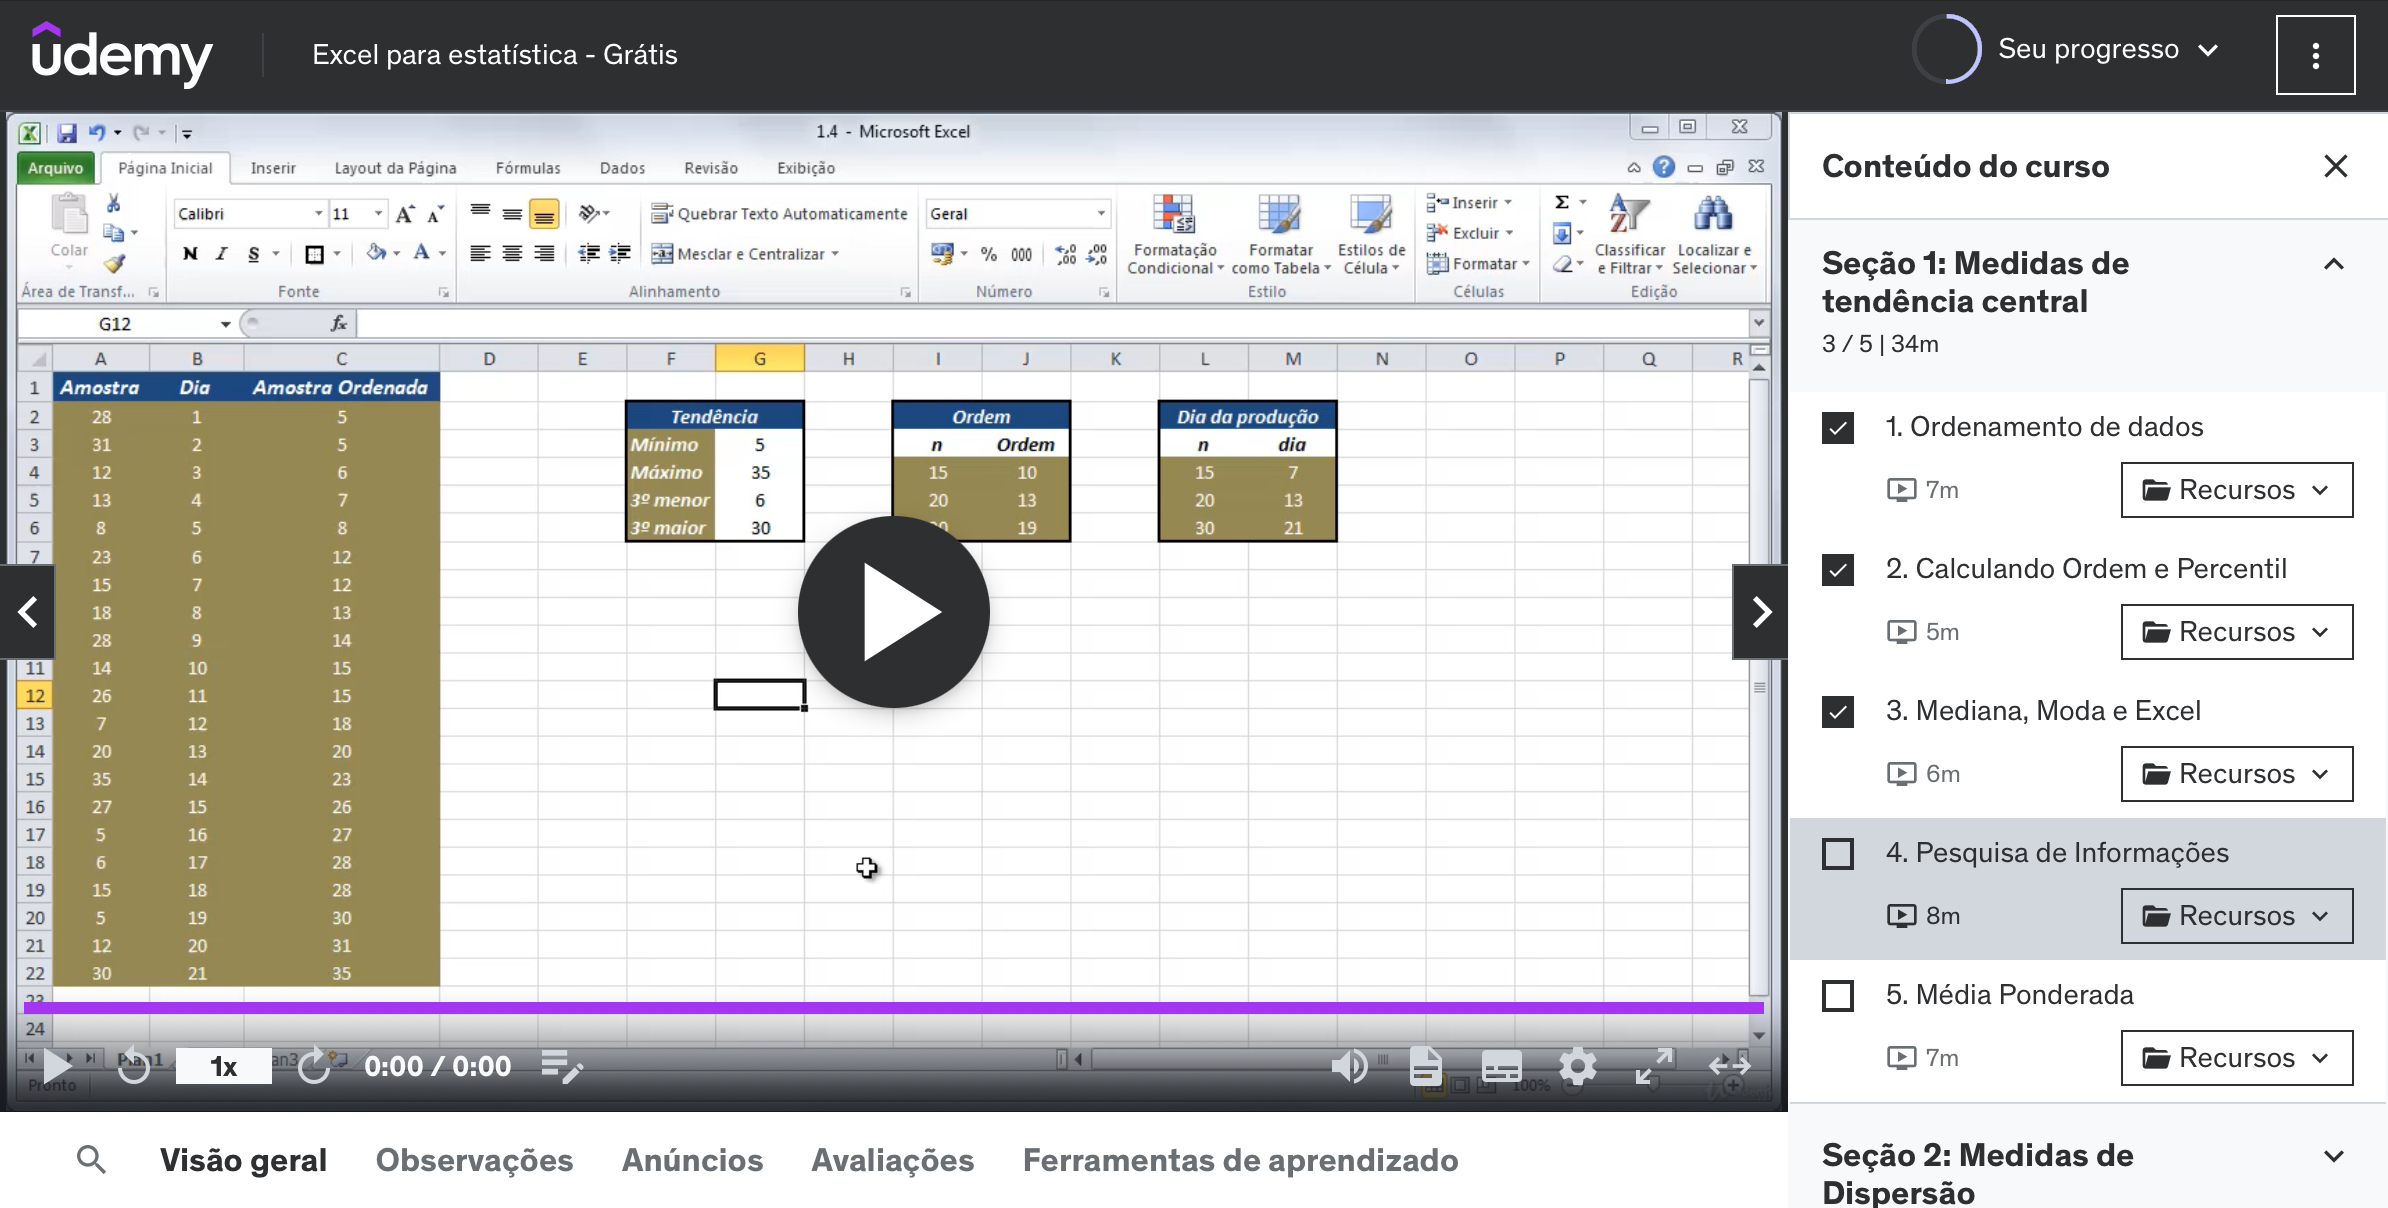
Task: Click the search icon beside Visão geral
Action: [x=91, y=1159]
